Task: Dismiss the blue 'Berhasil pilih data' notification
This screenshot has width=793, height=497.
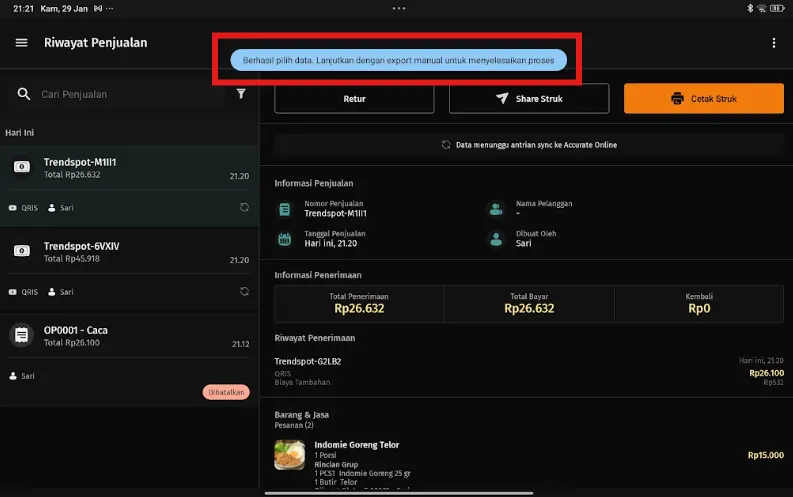Action: click(399, 60)
